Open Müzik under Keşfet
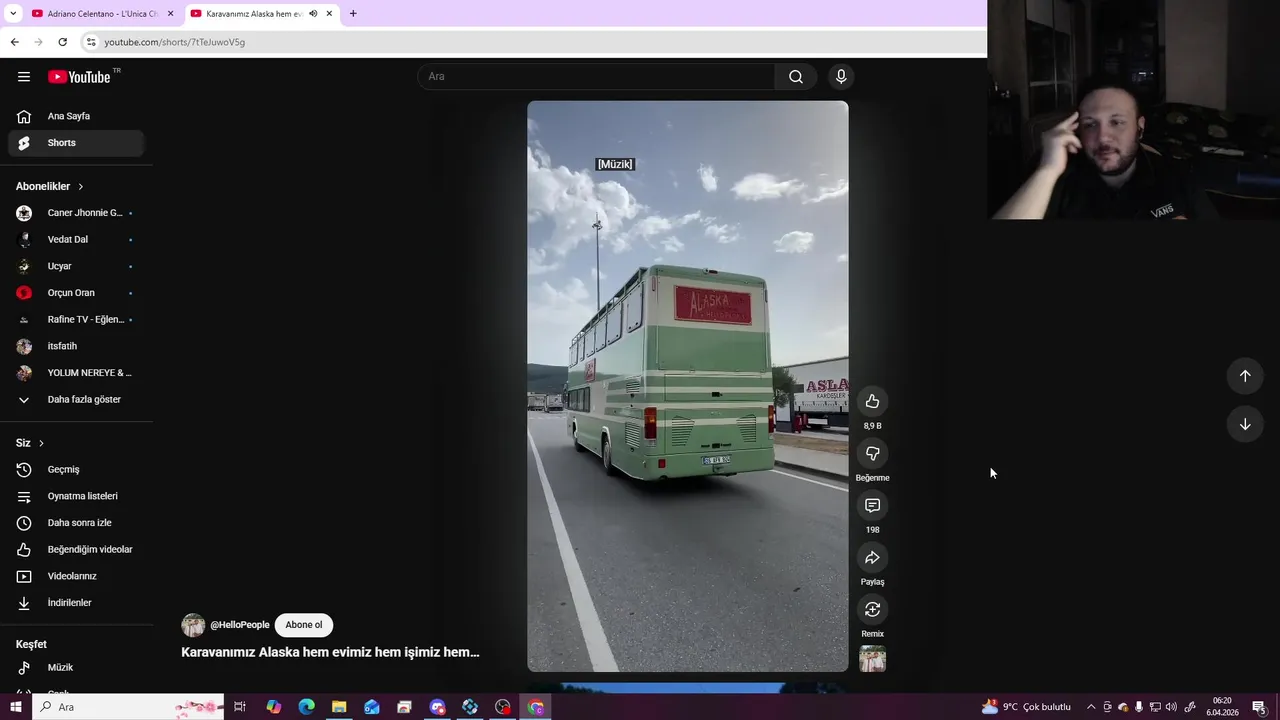This screenshot has height=720, width=1280. coord(76,667)
